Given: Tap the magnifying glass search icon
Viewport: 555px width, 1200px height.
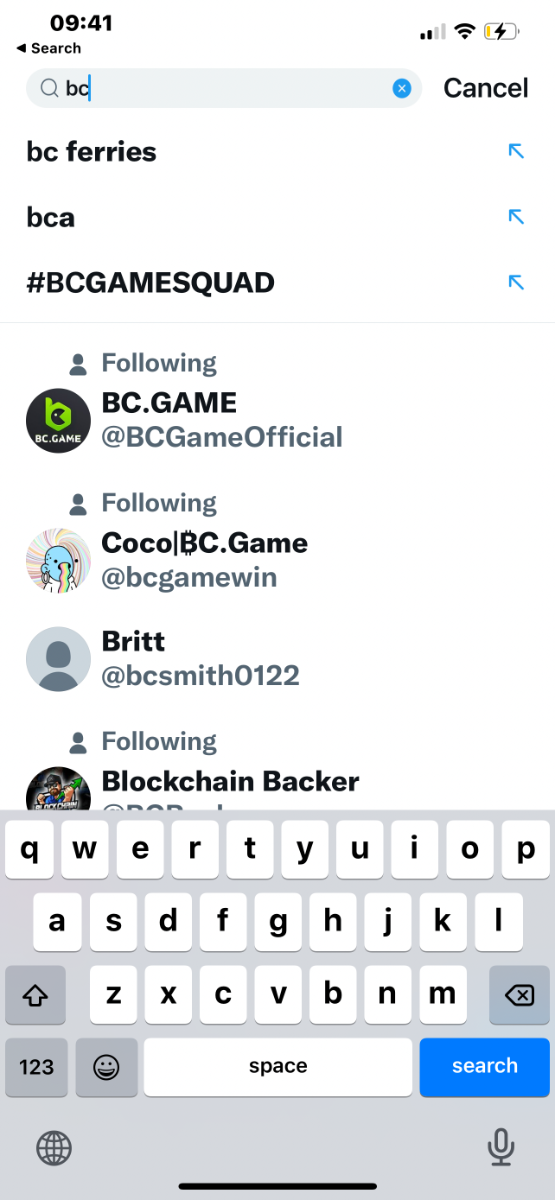Looking at the screenshot, I should coord(48,89).
